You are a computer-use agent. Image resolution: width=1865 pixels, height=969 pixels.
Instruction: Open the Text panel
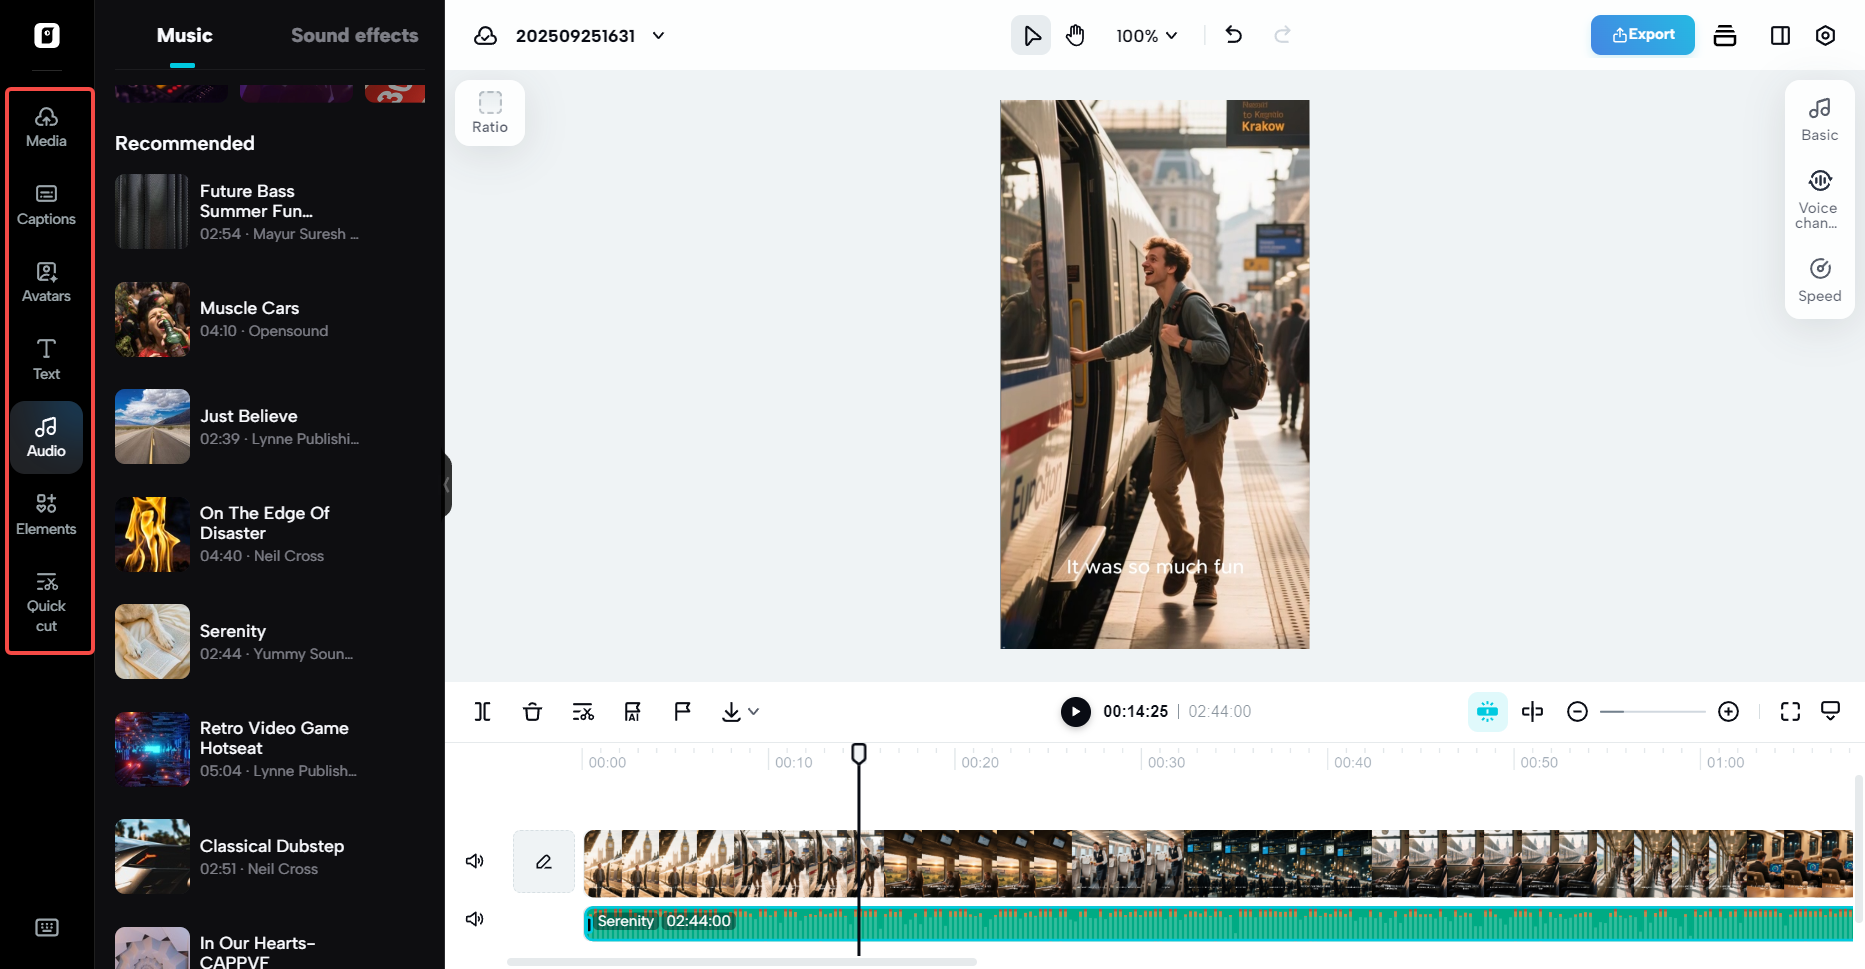point(46,359)
